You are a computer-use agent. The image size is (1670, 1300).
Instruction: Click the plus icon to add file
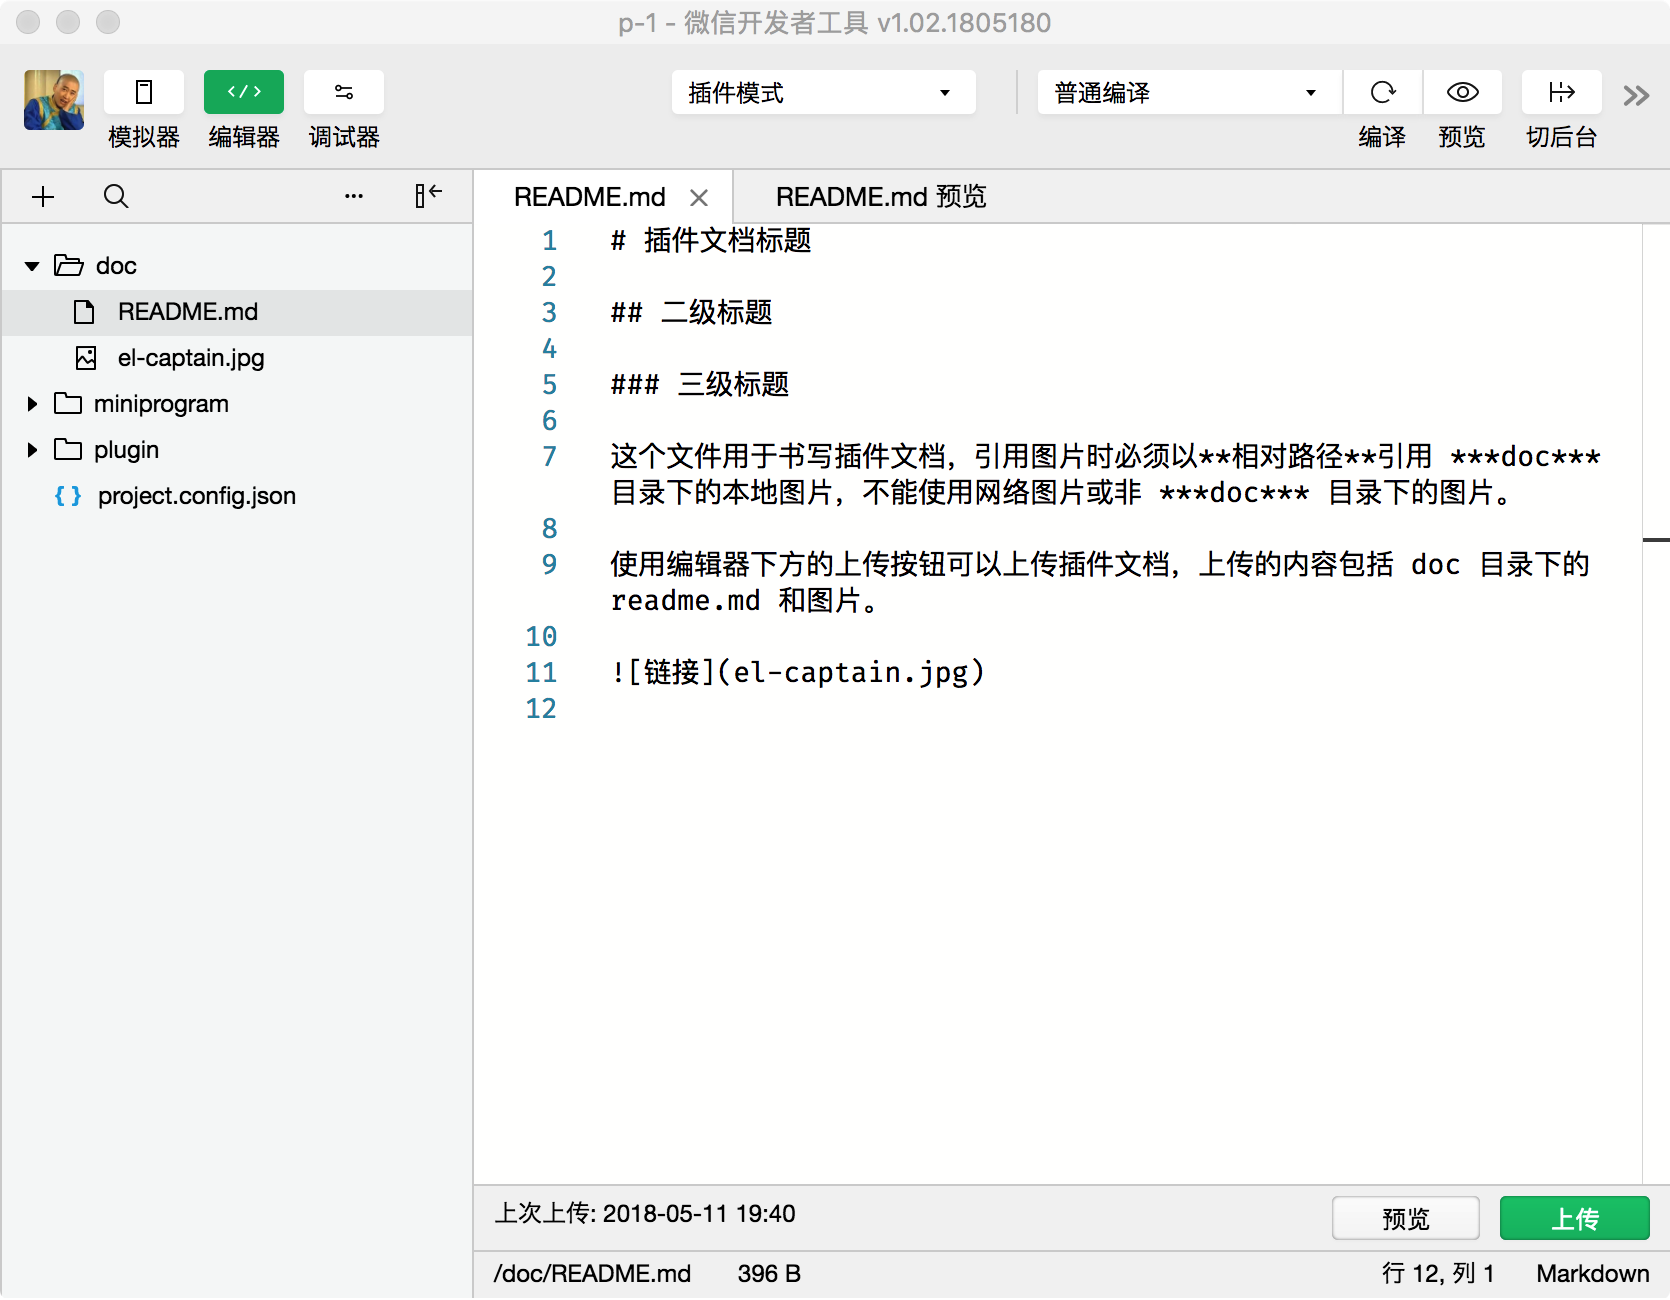click(x=43, y=197)
